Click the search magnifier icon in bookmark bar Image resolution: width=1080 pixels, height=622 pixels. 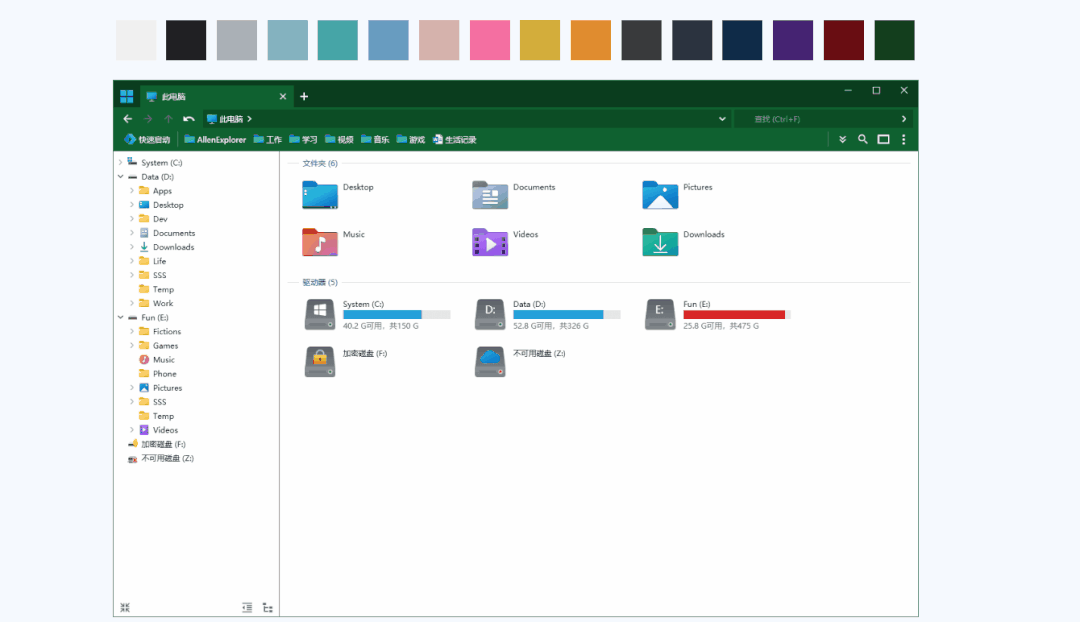click(862, 139)
